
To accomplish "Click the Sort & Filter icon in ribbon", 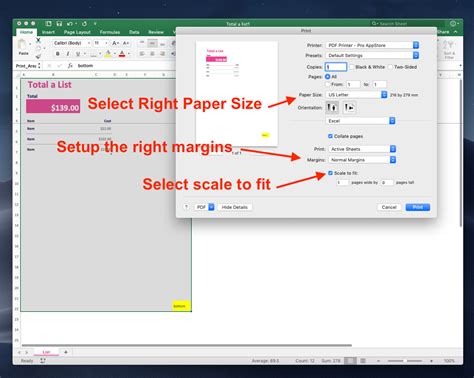I will point(449,49).
